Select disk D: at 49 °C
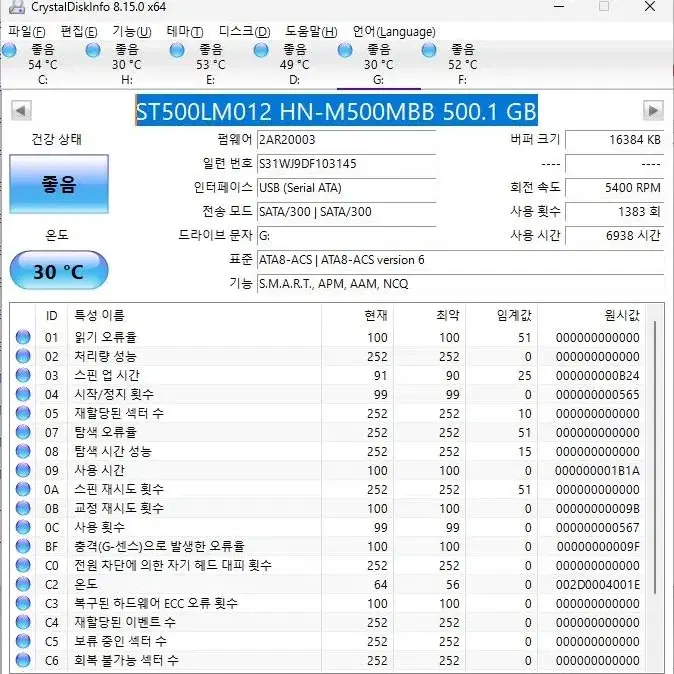This screenshot has width=674, height=674. point(294,64)
